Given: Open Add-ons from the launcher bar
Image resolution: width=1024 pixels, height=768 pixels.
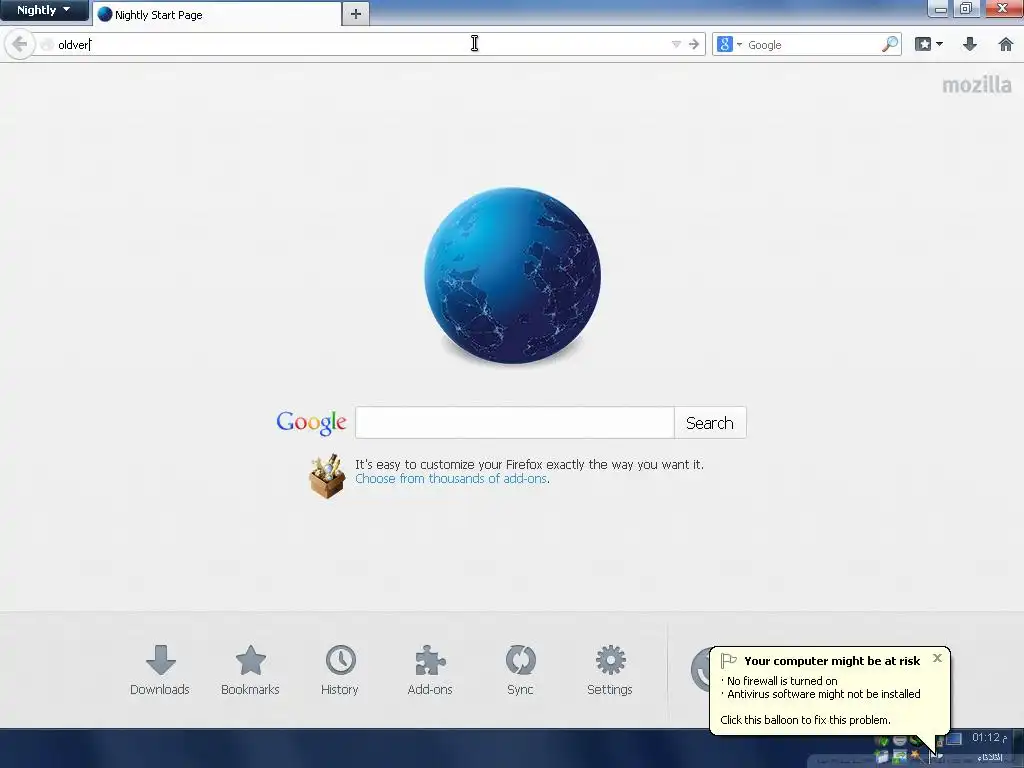Looking at the screenshot, I should pos(430,669).
